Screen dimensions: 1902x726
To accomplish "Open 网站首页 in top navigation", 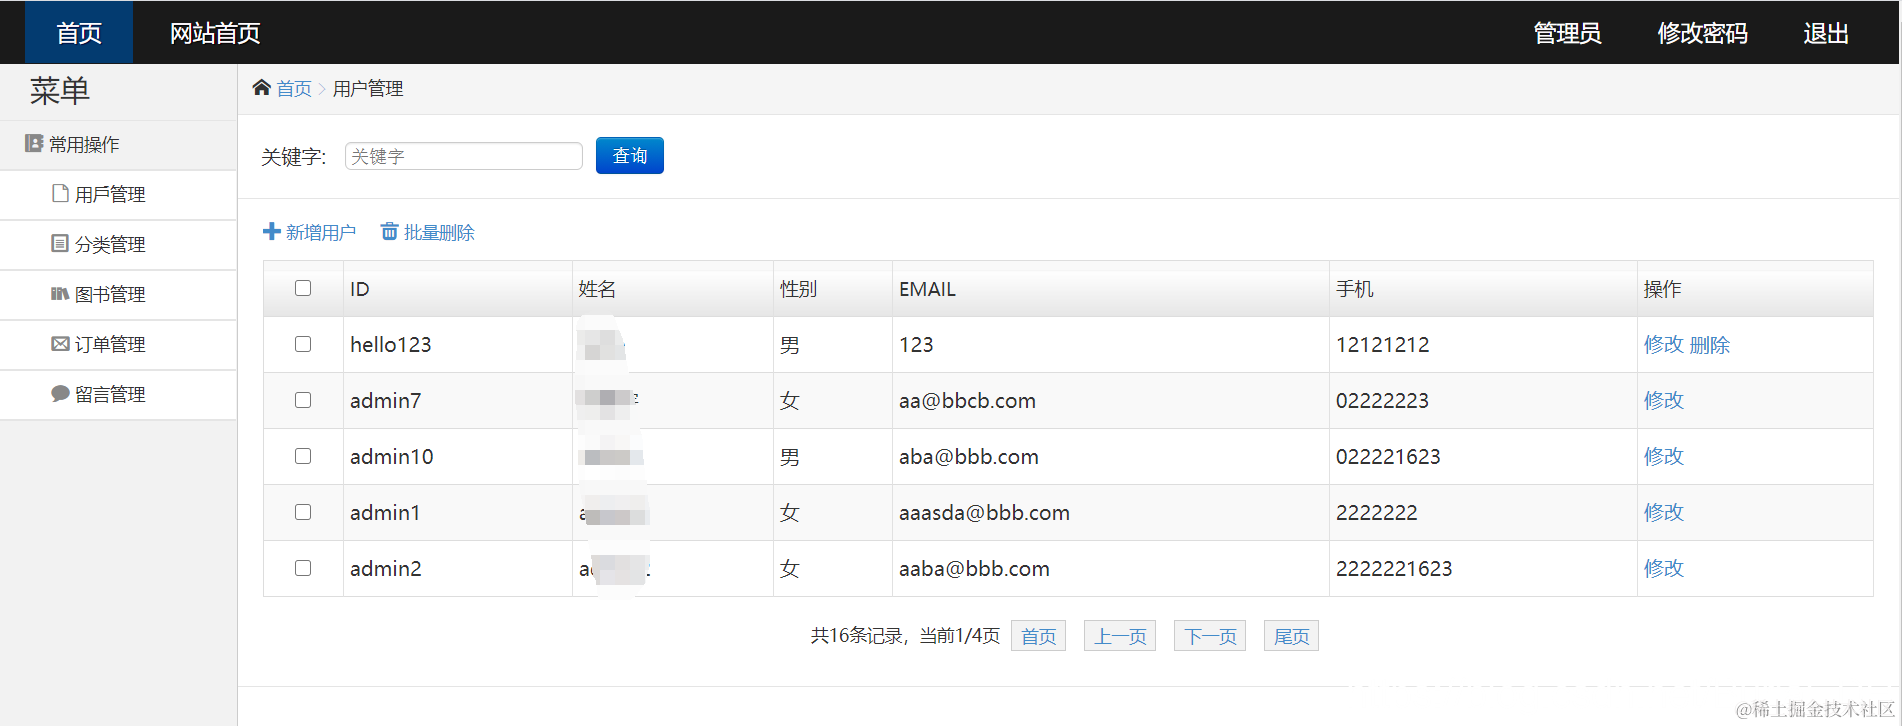I will point(215,33).
